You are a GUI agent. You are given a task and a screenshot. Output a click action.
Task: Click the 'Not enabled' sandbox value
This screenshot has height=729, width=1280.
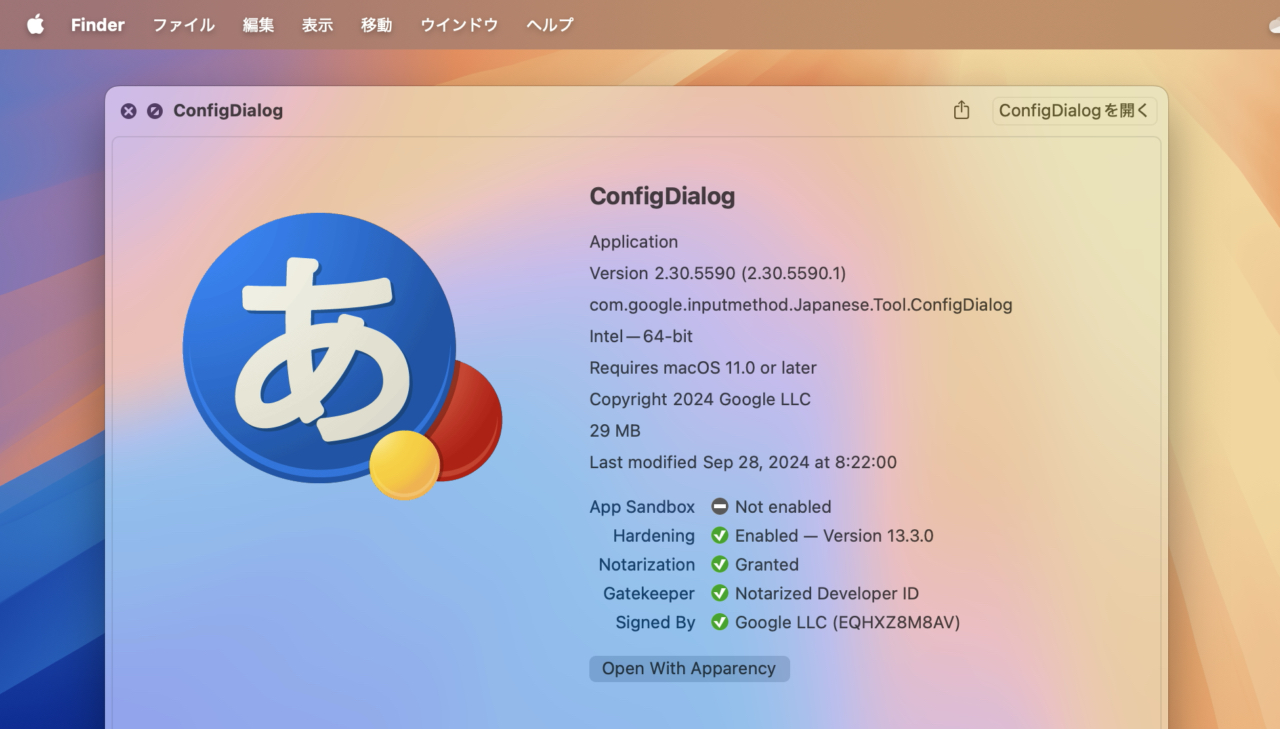(783, 507)
